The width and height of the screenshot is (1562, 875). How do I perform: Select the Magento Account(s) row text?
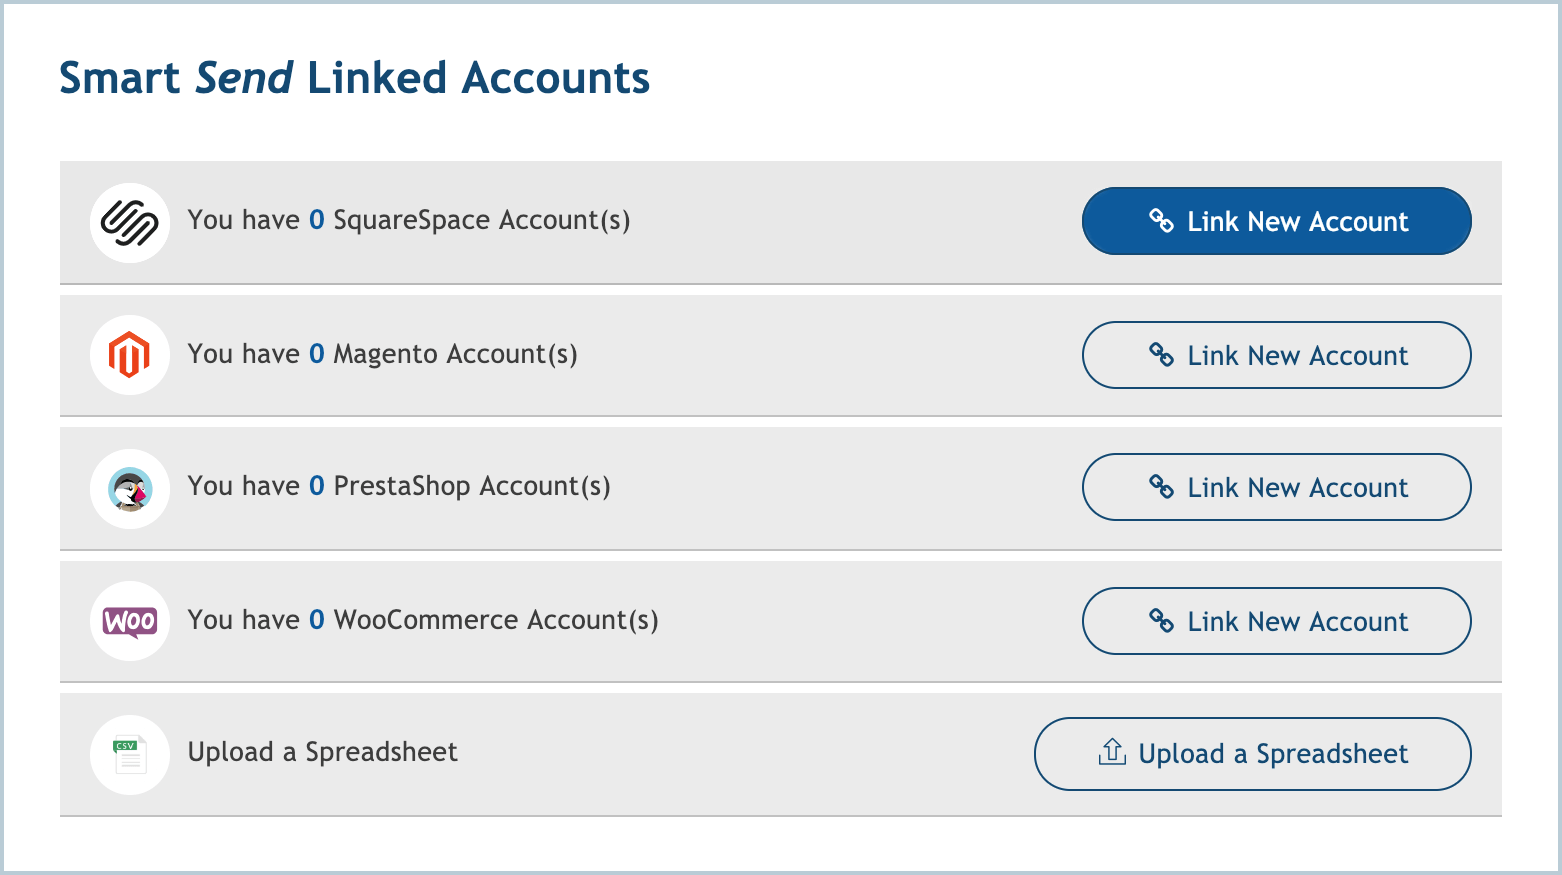383,354
